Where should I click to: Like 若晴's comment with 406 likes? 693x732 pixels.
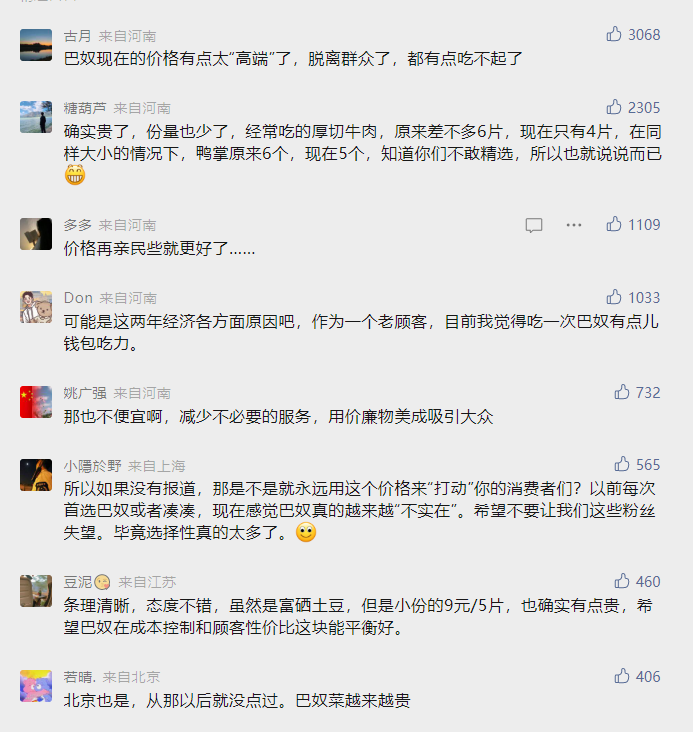[622, 677]
